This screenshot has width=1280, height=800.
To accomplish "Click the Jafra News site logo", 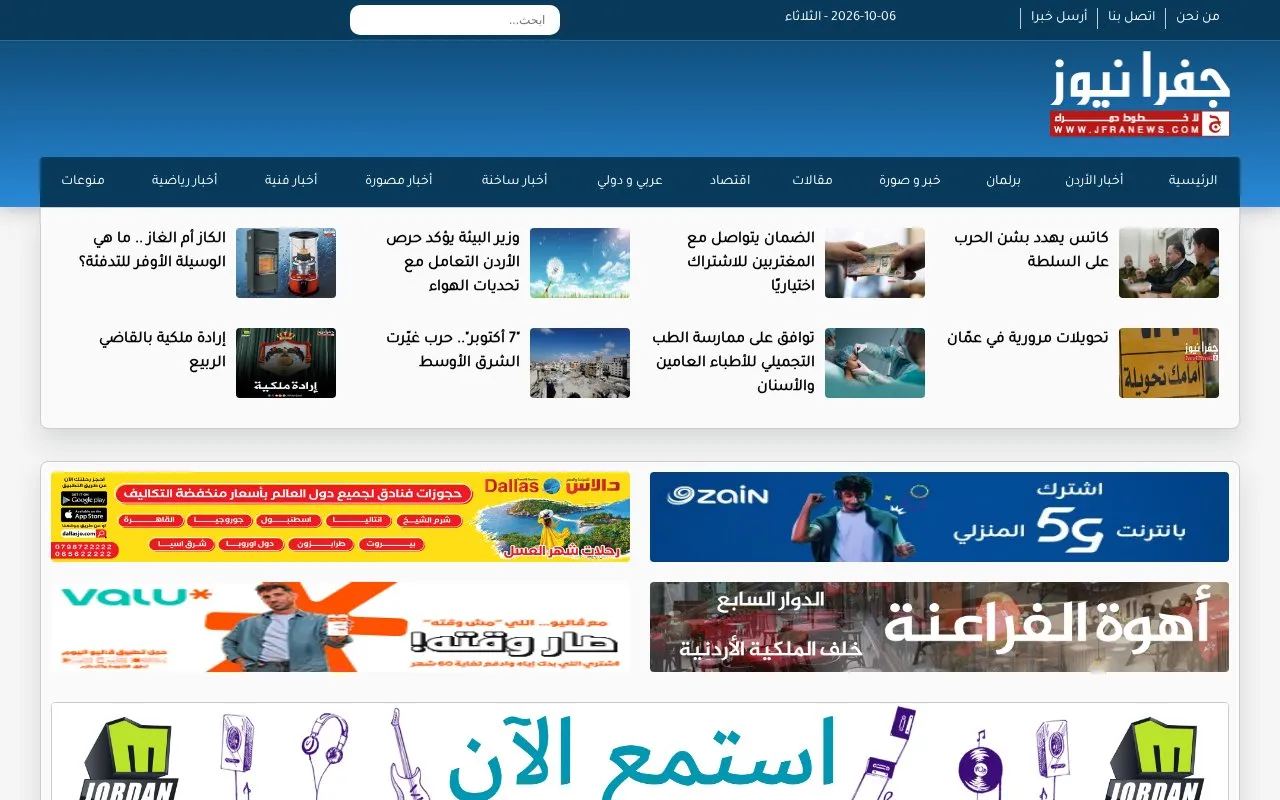I will coord(1140,94).
